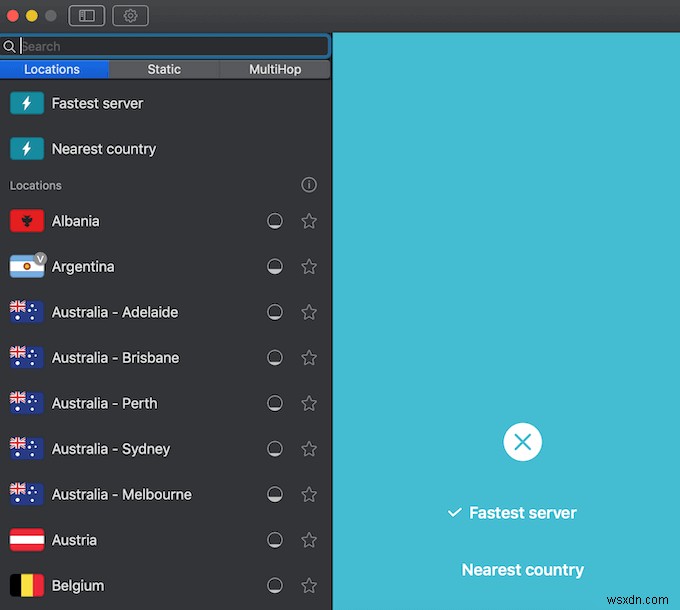Favorite Argentina with the star

click(x=309, y=267)
